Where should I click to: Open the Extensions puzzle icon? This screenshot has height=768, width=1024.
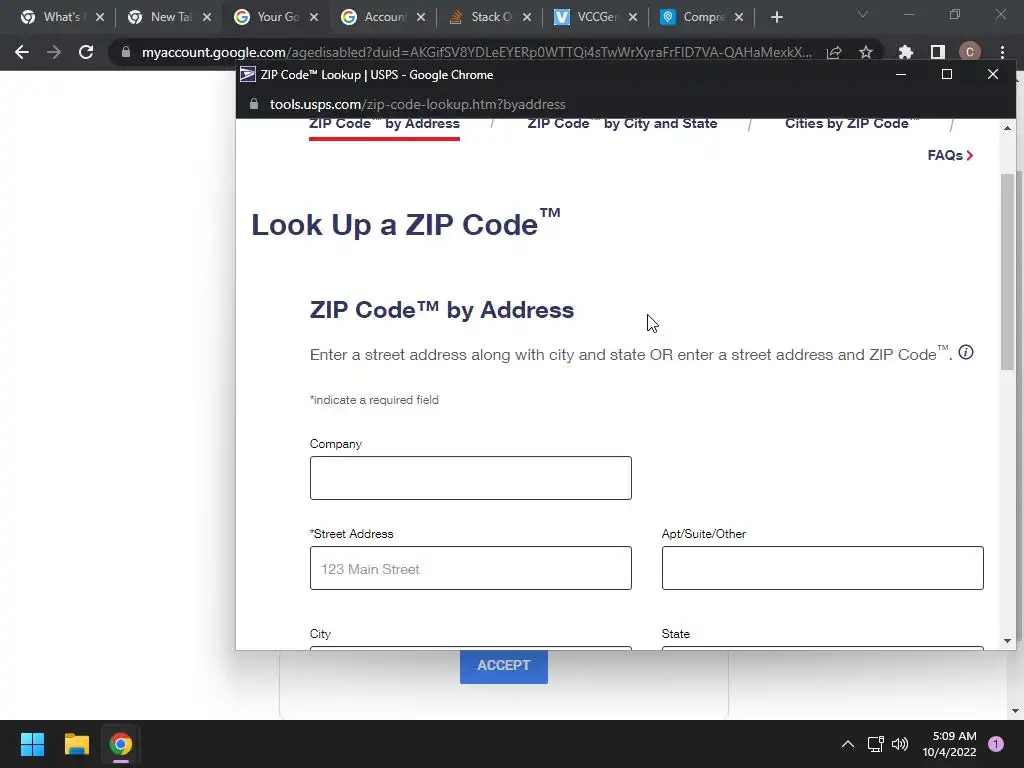(906, 52)
